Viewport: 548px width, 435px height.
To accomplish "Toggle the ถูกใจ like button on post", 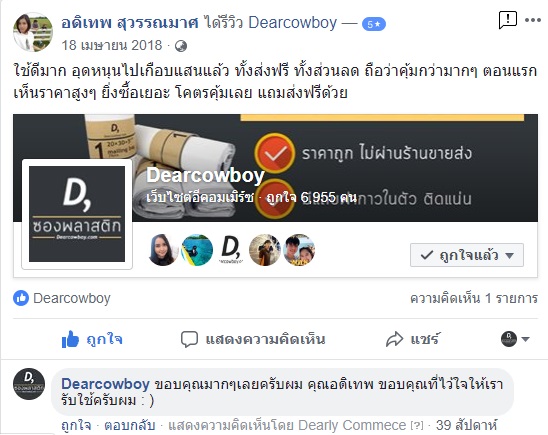I will [x=92, y=339].
